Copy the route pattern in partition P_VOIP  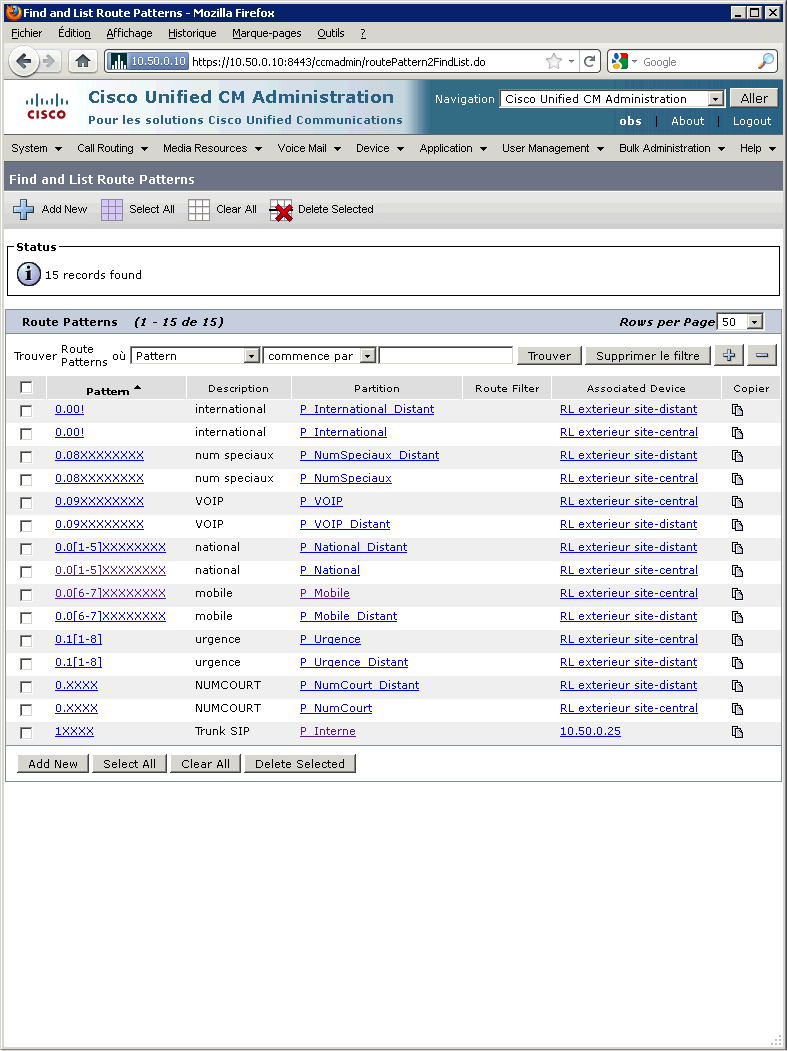coord(737,502)
